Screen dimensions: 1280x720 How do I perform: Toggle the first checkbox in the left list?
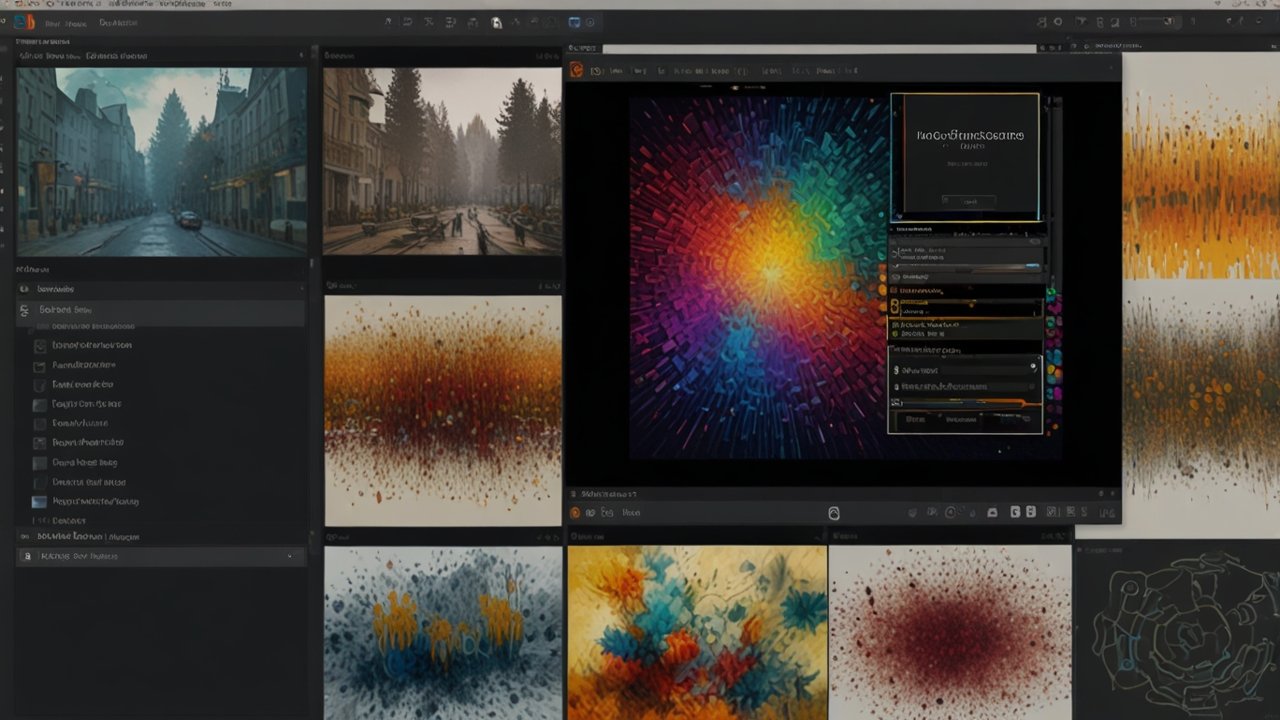point(40,346)
